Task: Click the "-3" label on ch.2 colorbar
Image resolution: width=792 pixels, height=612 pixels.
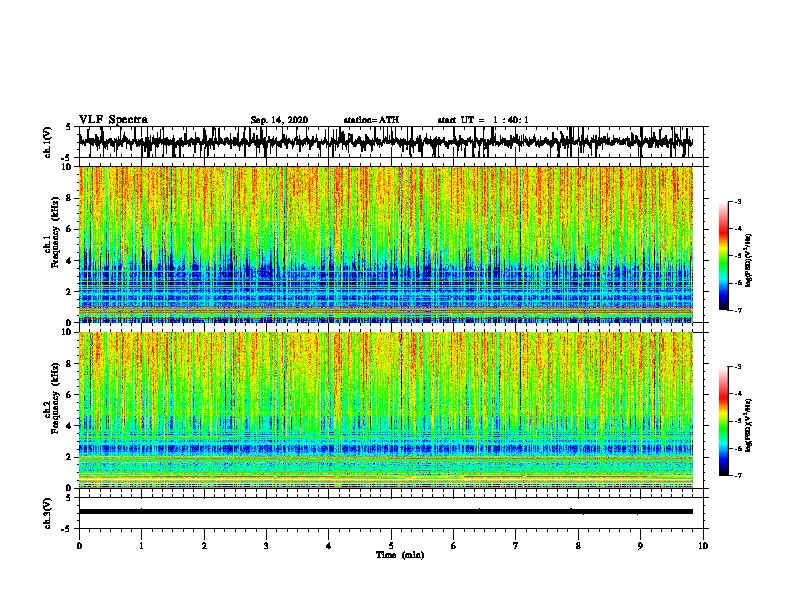Action: pyautogui.click(x=738, y=367)
